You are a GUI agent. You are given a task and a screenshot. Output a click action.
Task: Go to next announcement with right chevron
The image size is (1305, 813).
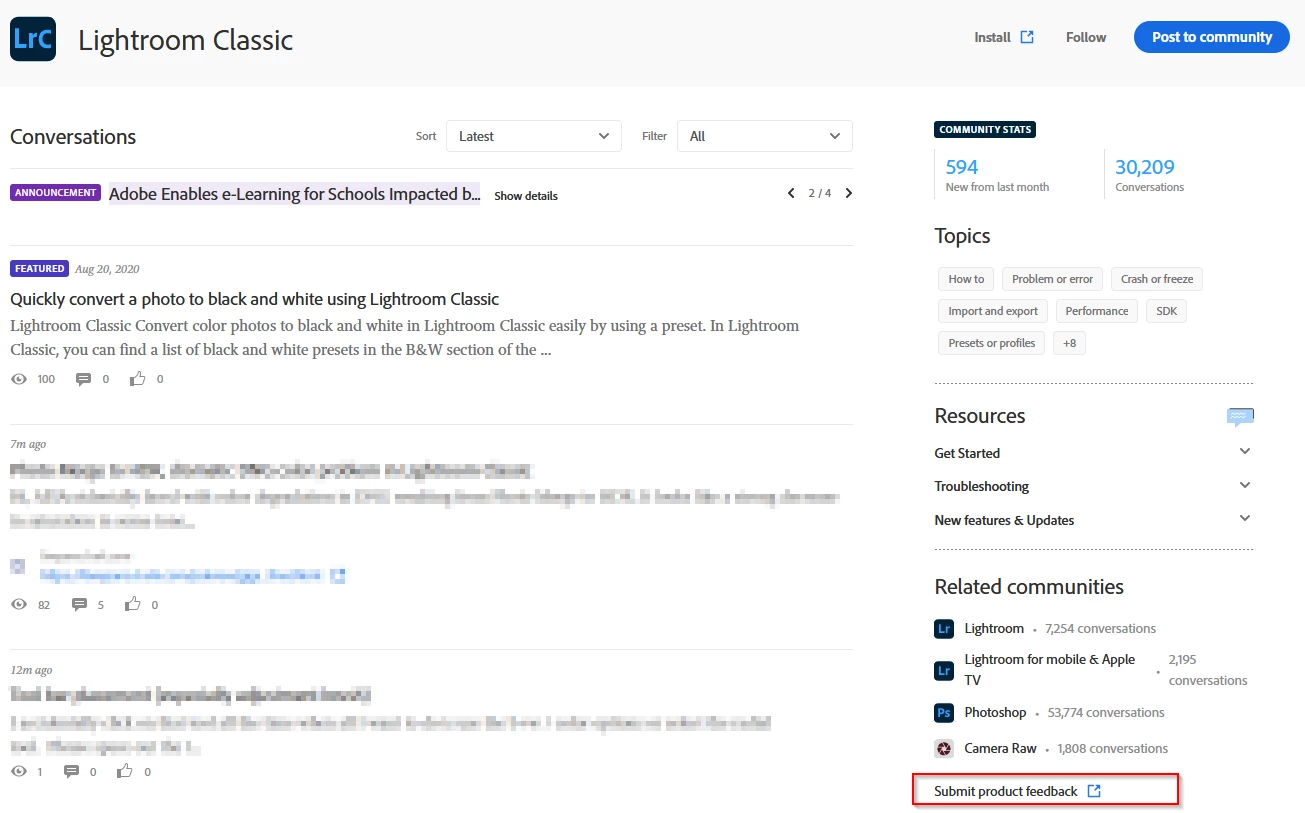point(849,193)
